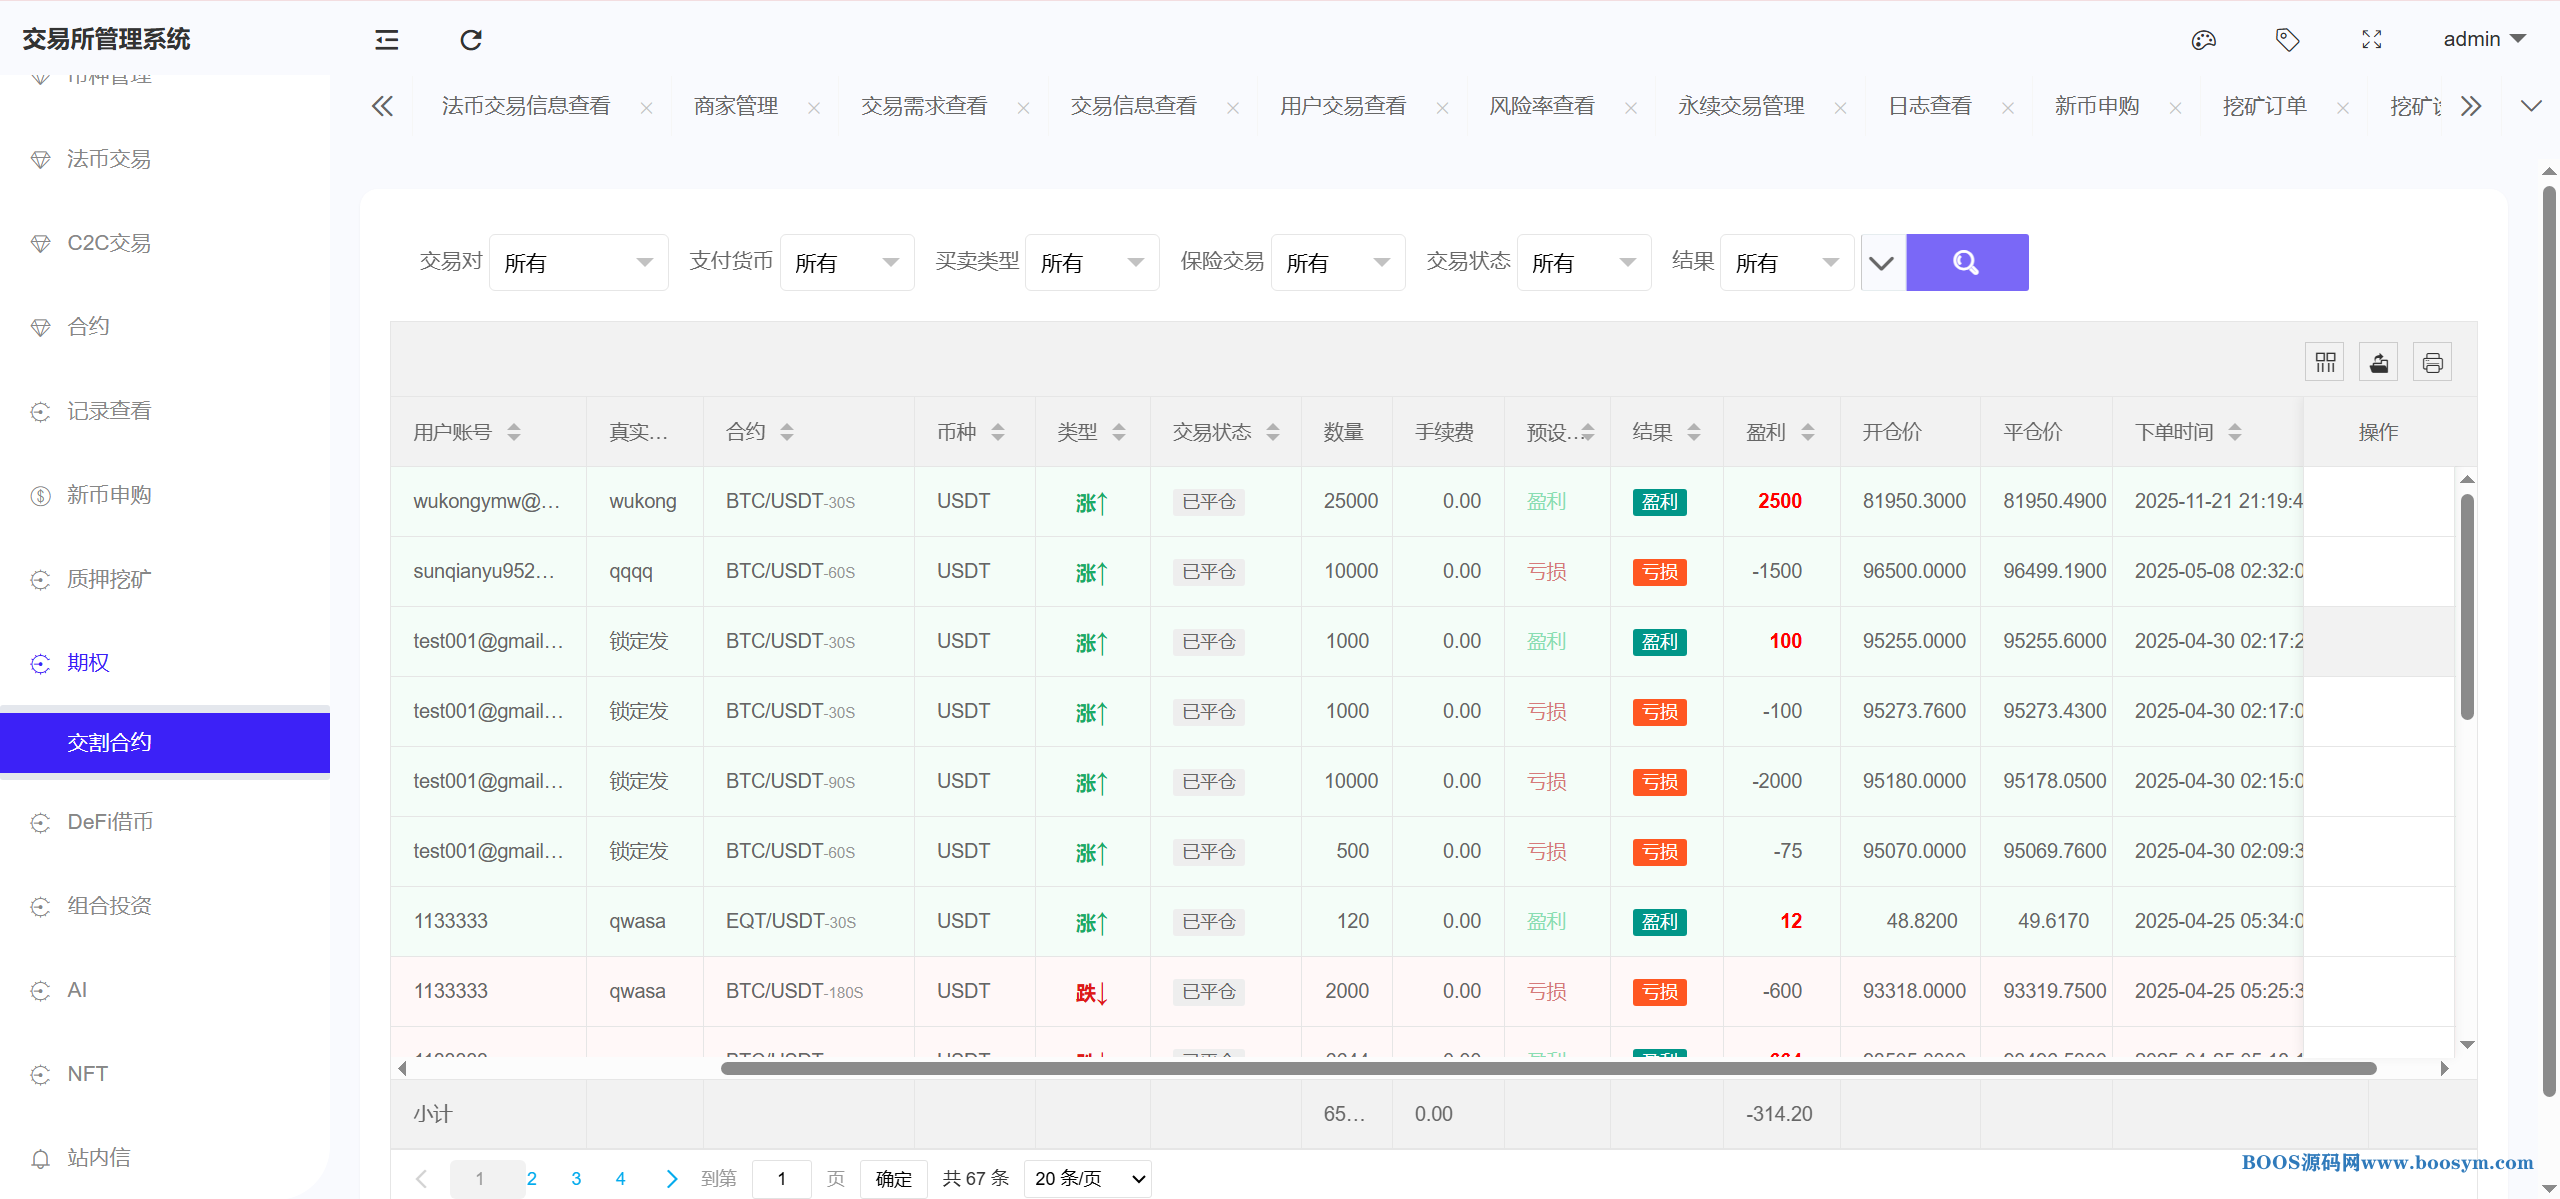Open the 日志查看 tab
Viewport: 2560px width, 1199px height.
[x=1929, y=106]
